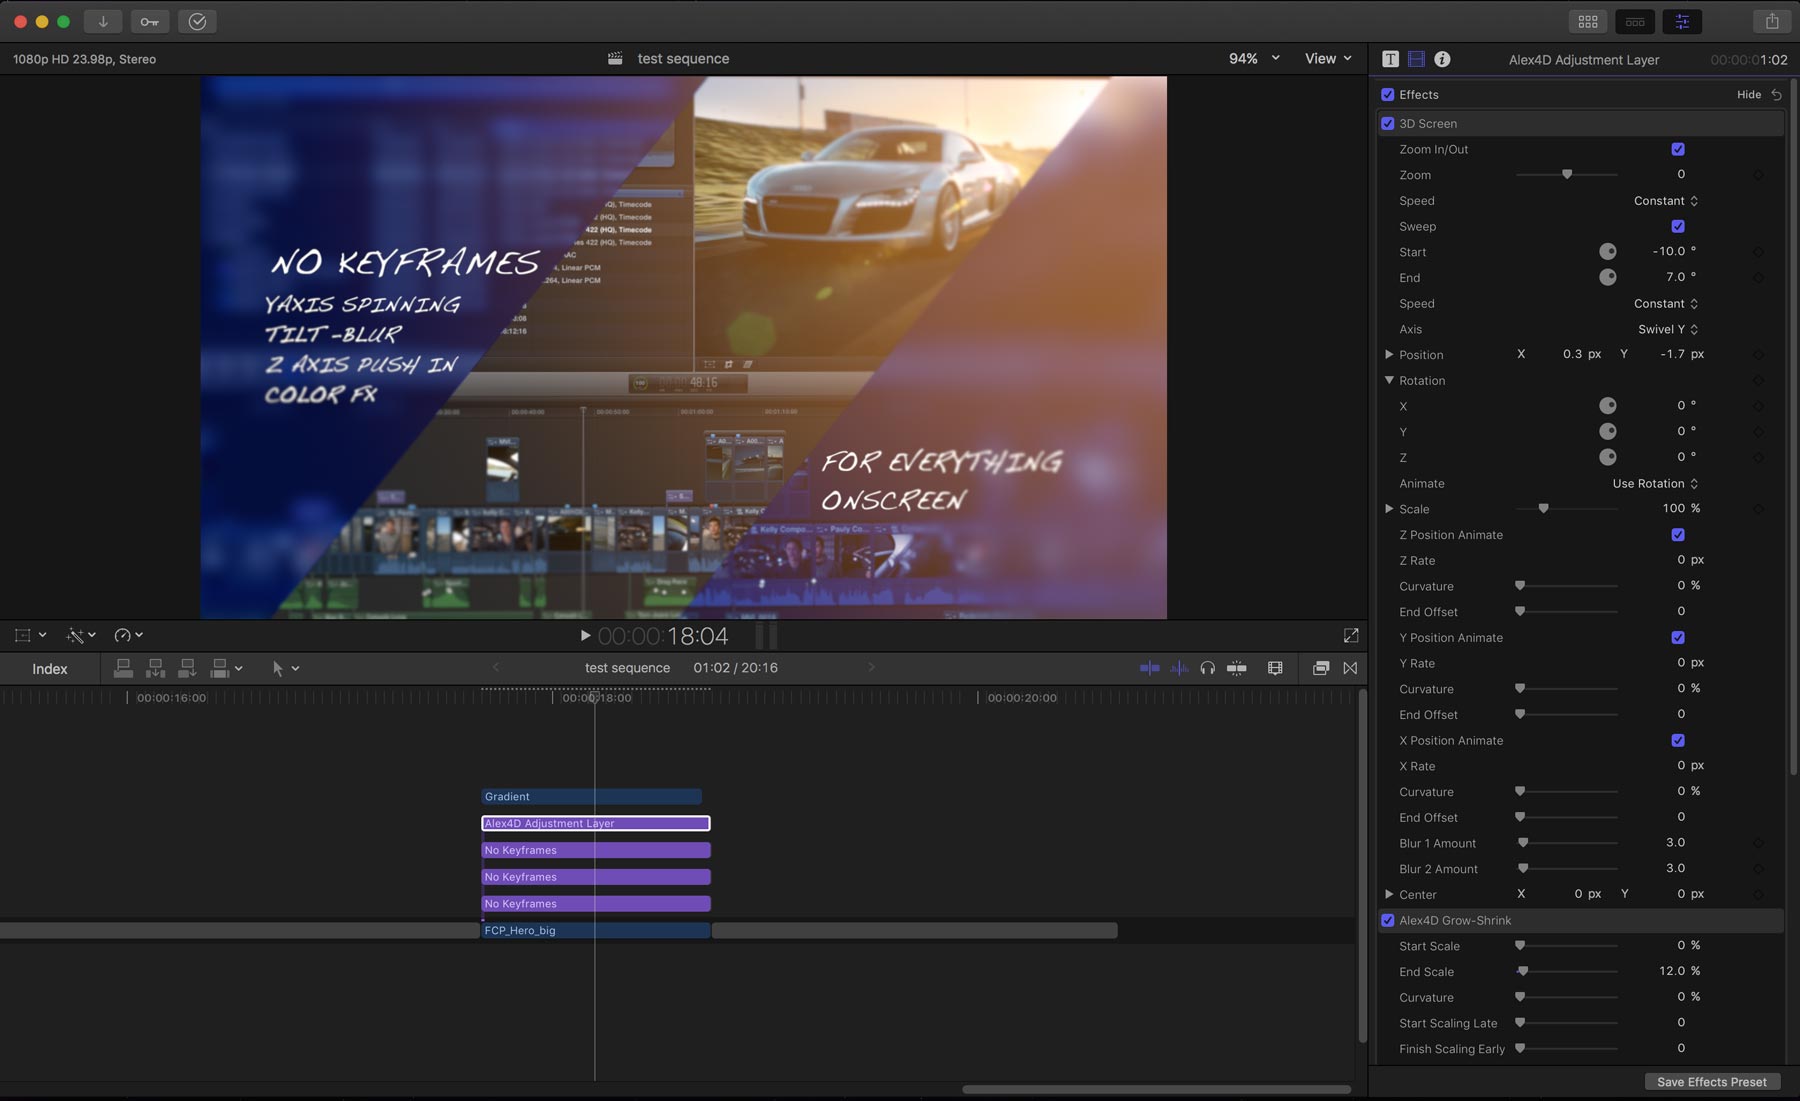This screenshot has width=1800, height=1101.
Task: Toggle the Browser grid layout icon
Action: (1587, 21)
